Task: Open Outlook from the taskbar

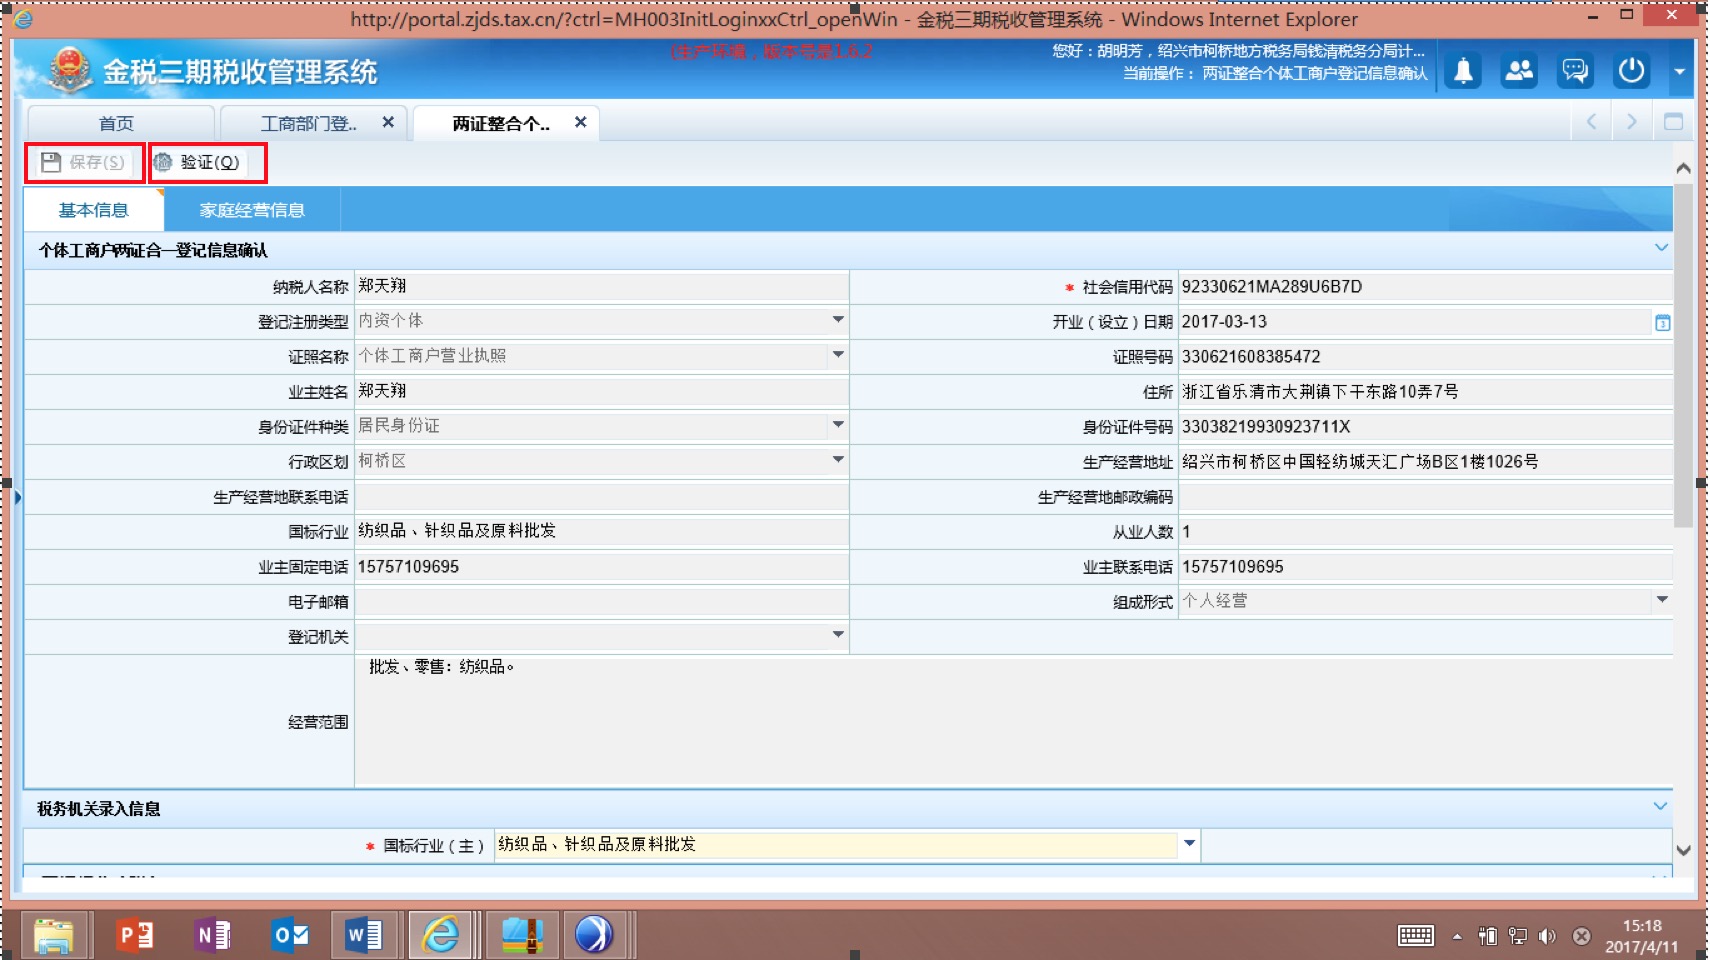Action: 290,935
